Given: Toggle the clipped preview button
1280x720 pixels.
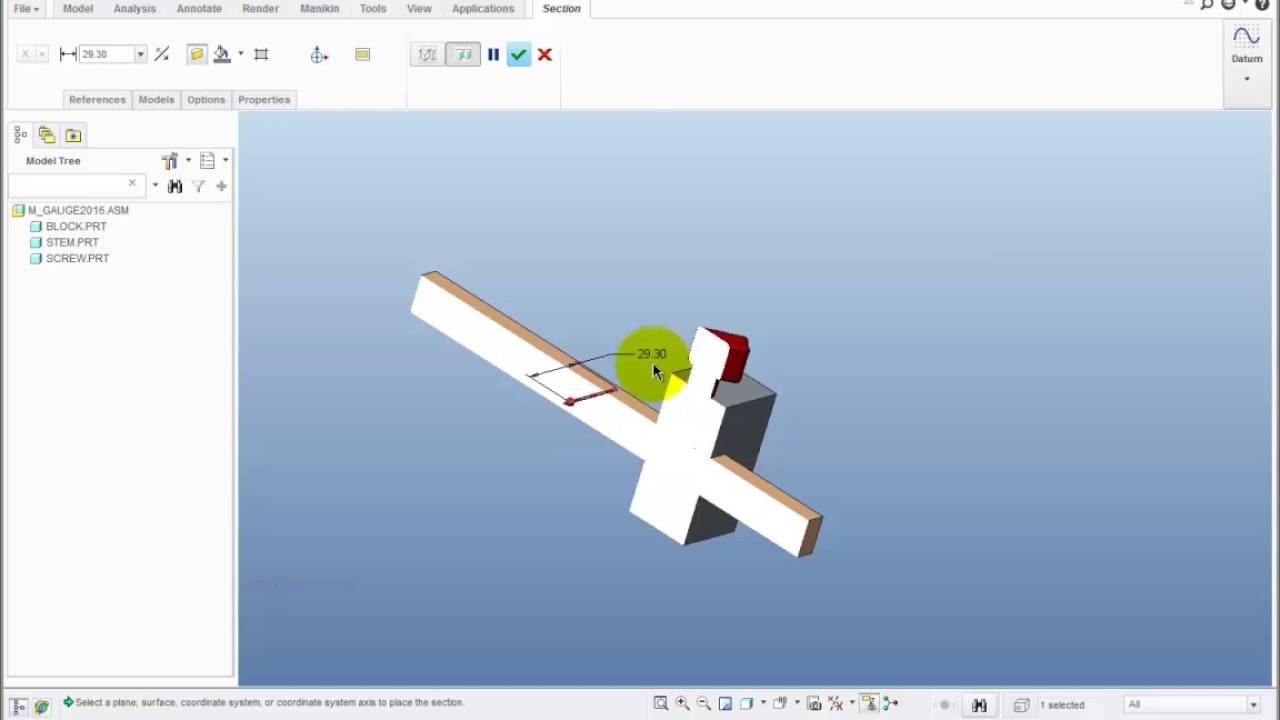Looking at the screenshot, I should [x=463, y=55].
